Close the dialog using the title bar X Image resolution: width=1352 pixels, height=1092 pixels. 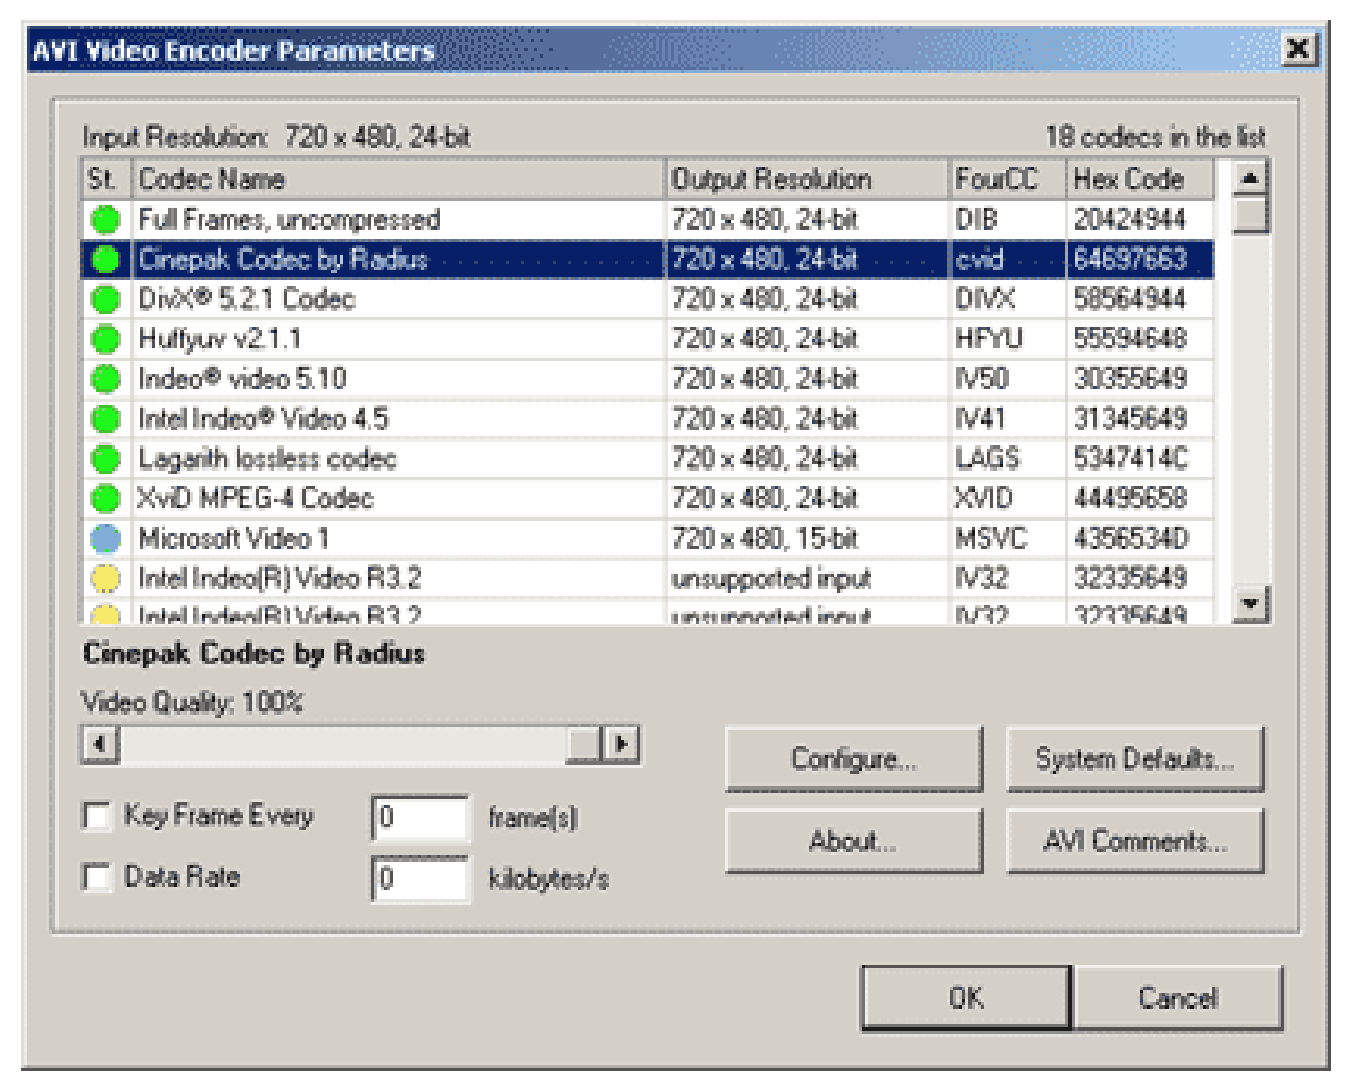(x=1298, y=49)
